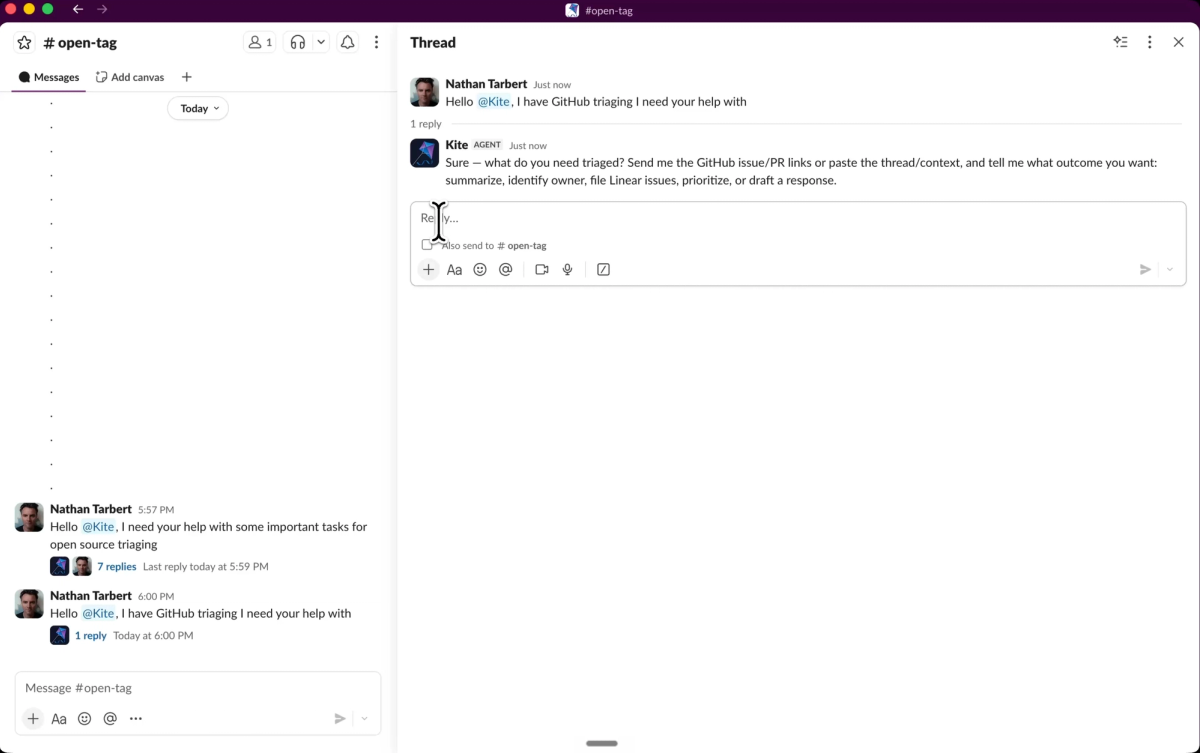Image resolution: width=1200 pixels, height=753 pixels.
Task: Click @Kite mention in 6:00 PM channel message
Action: pyautogui.click(x=98, y=613)
